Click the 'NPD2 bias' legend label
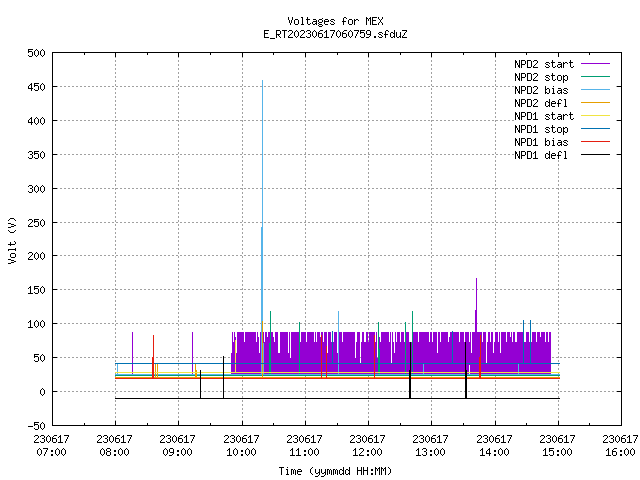 coord(541,90)
